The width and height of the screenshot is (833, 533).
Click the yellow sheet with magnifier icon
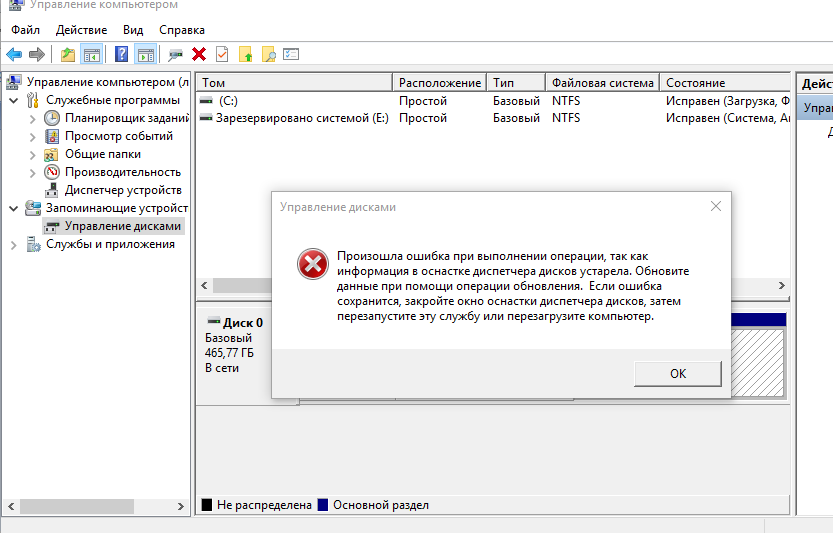tap(269, 54)
